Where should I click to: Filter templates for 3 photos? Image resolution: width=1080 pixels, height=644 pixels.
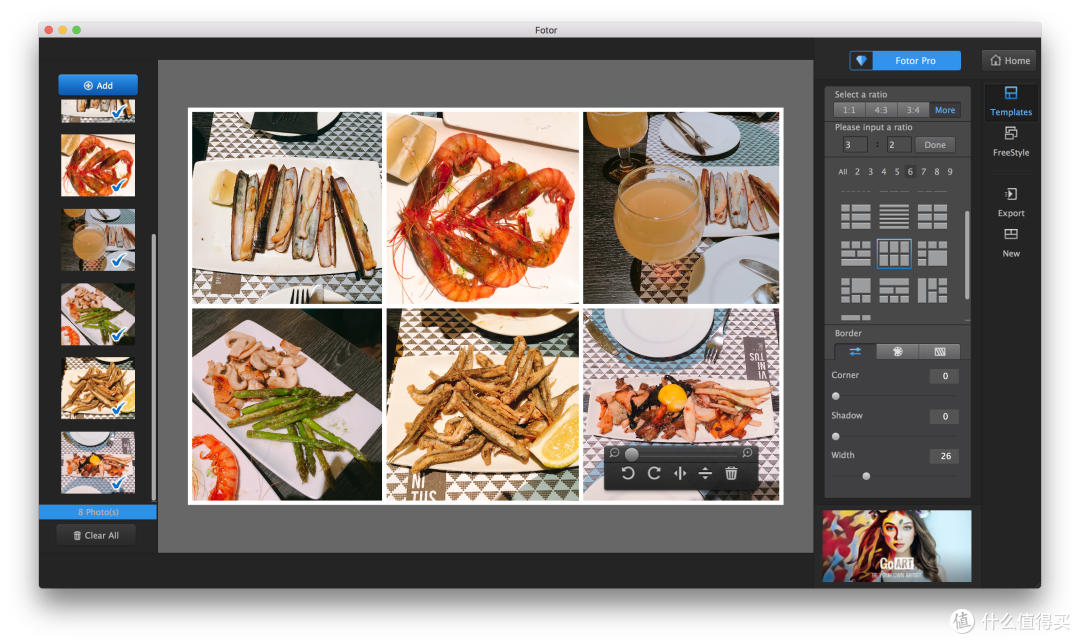tap(870, 172)
